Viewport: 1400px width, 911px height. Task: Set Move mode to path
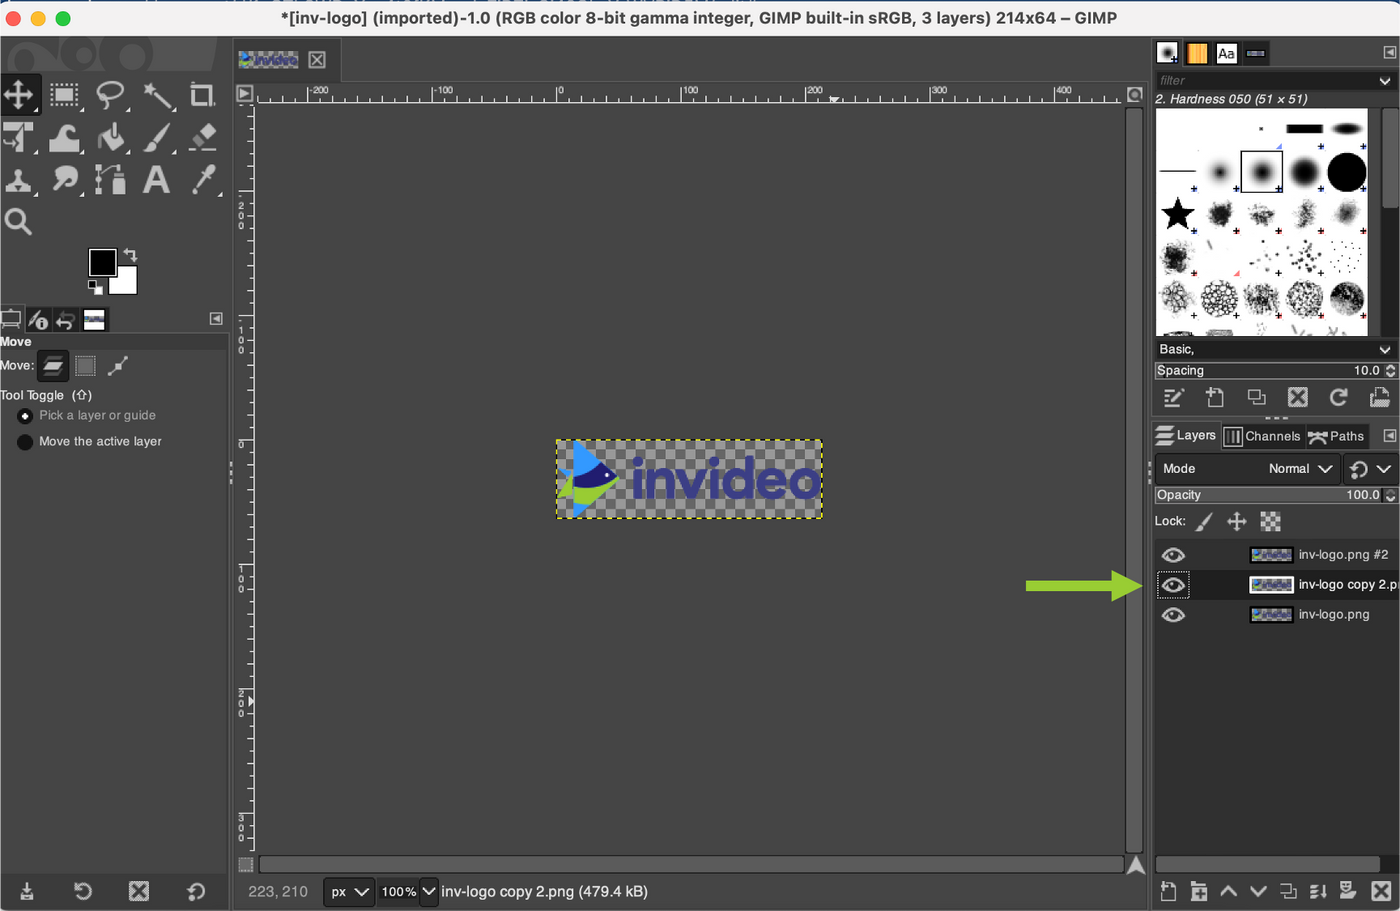118,366
